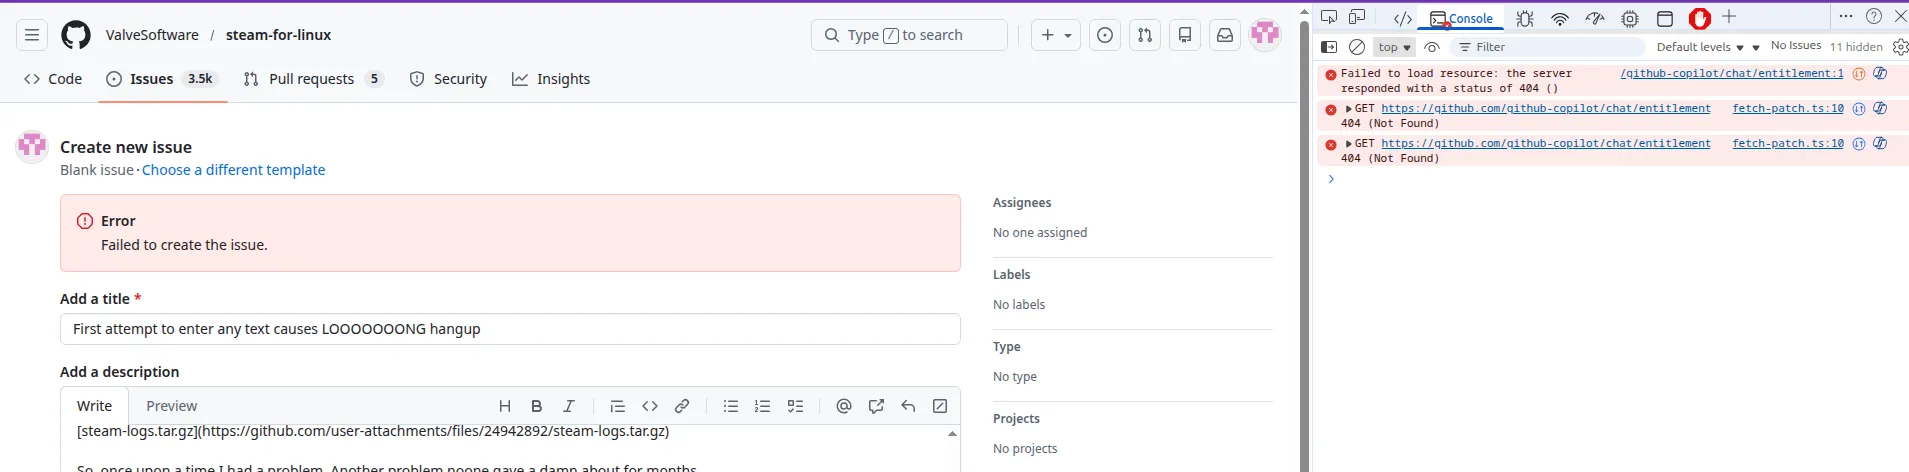Viewport: 1909px width, 472px height.
Task: Open the pull requests shortcut in header
Action: pos(1145,35)
